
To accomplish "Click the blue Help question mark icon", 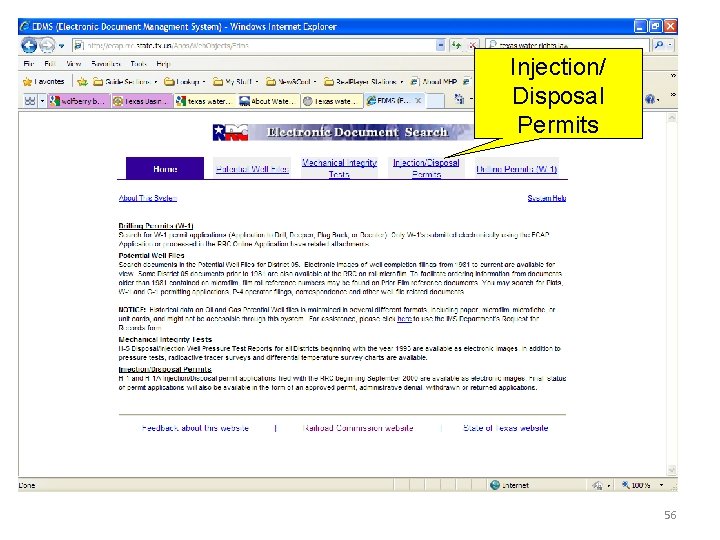I will click(650, 99).
